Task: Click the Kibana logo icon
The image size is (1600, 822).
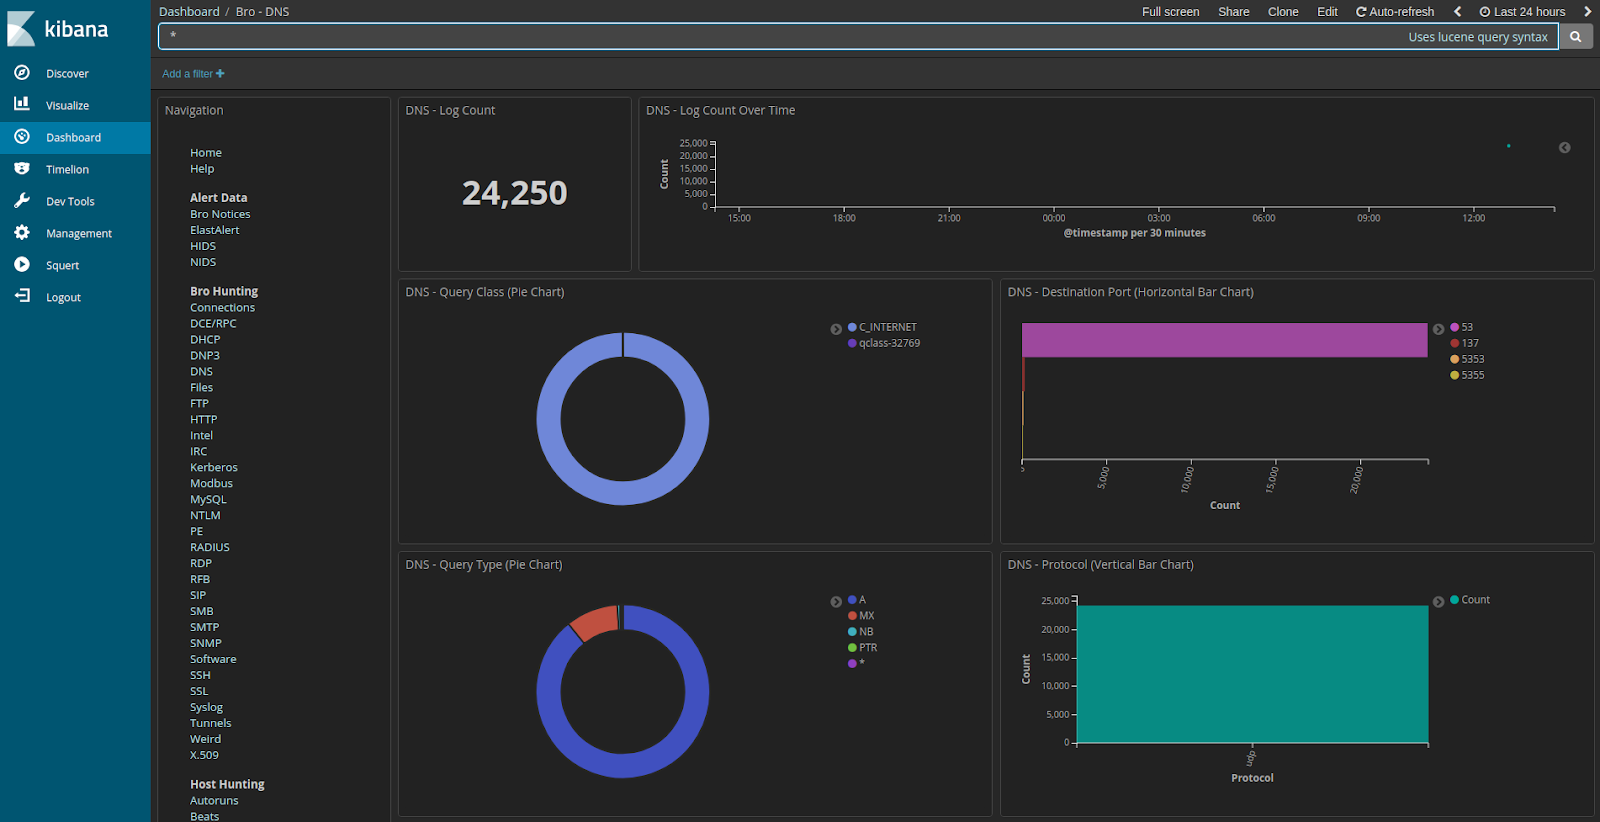Action: click(21, 29)
